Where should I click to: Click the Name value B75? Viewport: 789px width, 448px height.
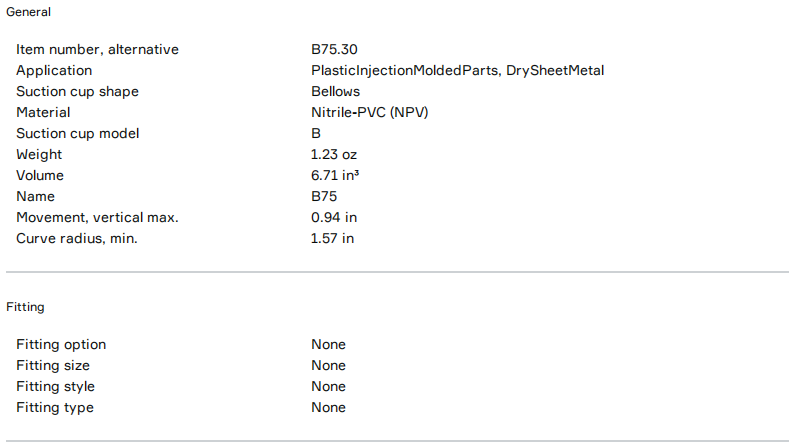[x=324, y=196]
